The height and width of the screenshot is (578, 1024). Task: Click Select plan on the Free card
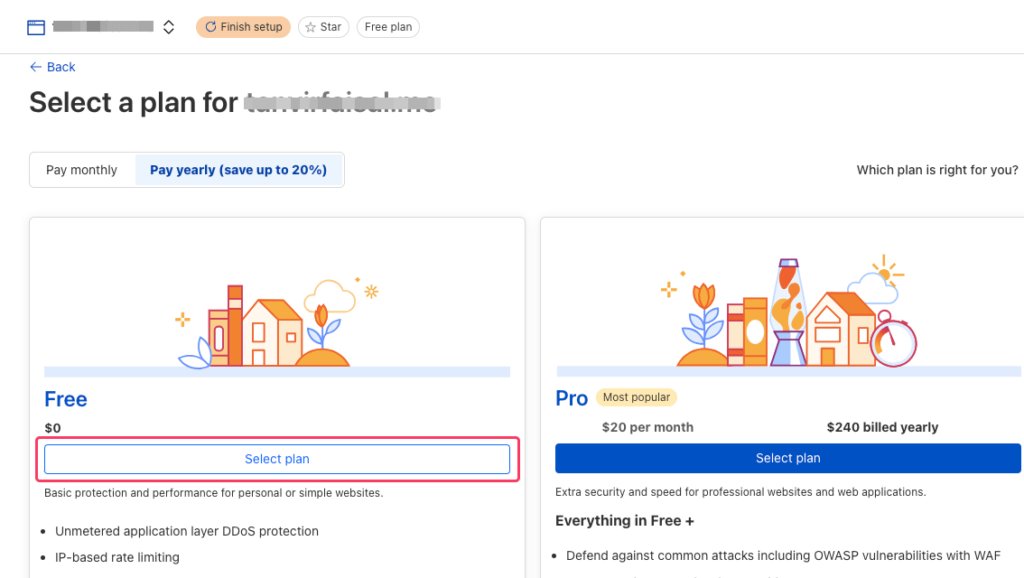277,459
